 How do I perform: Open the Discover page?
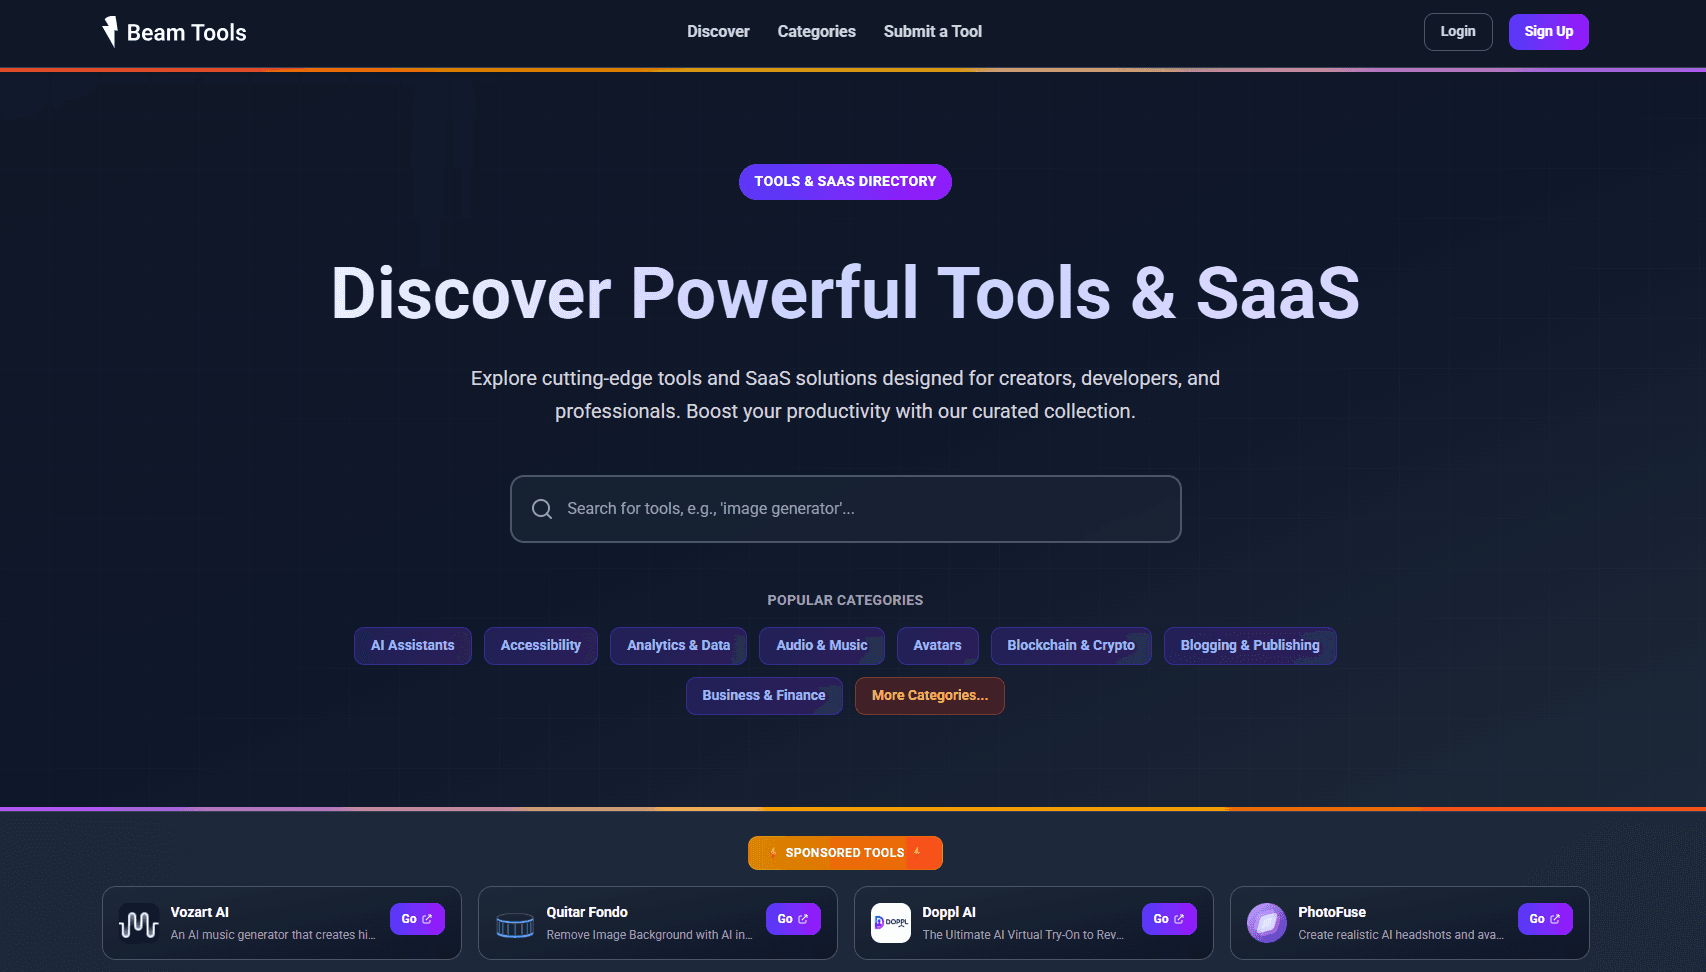click(717, 31)
